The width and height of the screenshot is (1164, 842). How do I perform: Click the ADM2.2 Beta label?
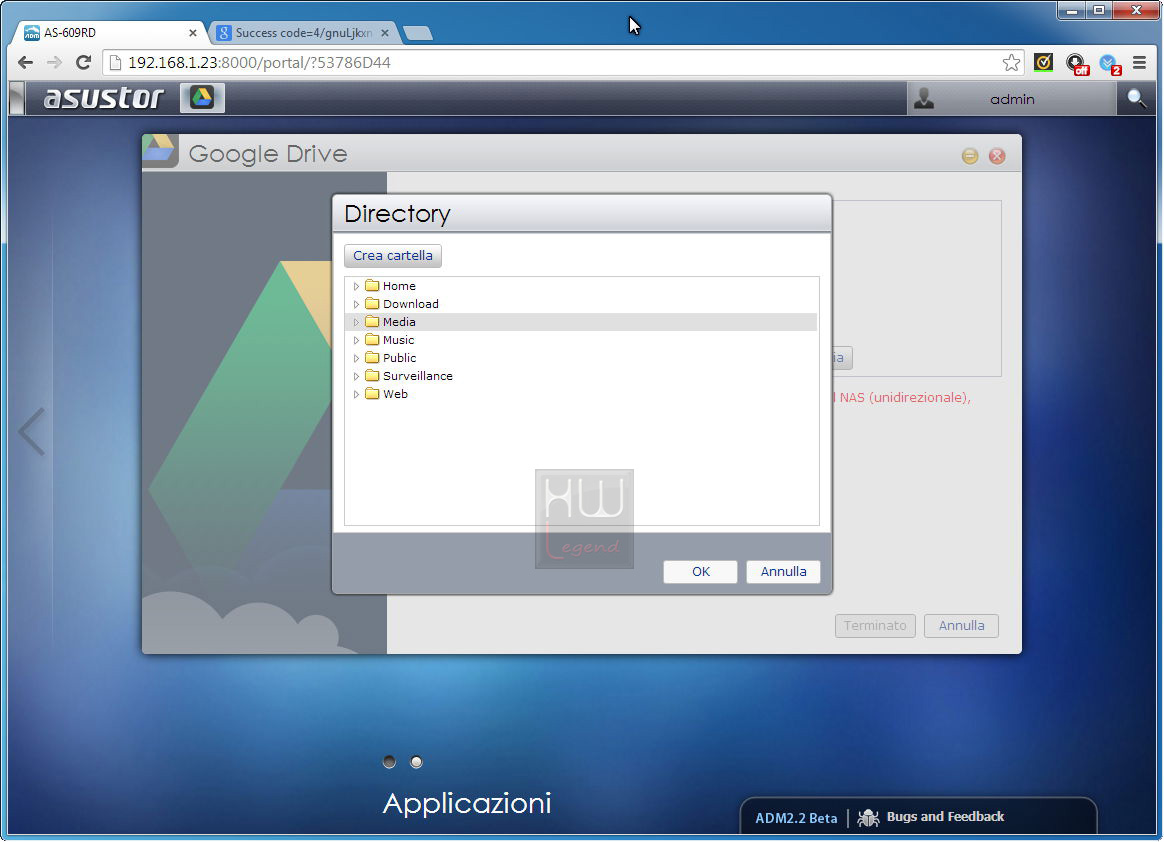tap(796, 818)
